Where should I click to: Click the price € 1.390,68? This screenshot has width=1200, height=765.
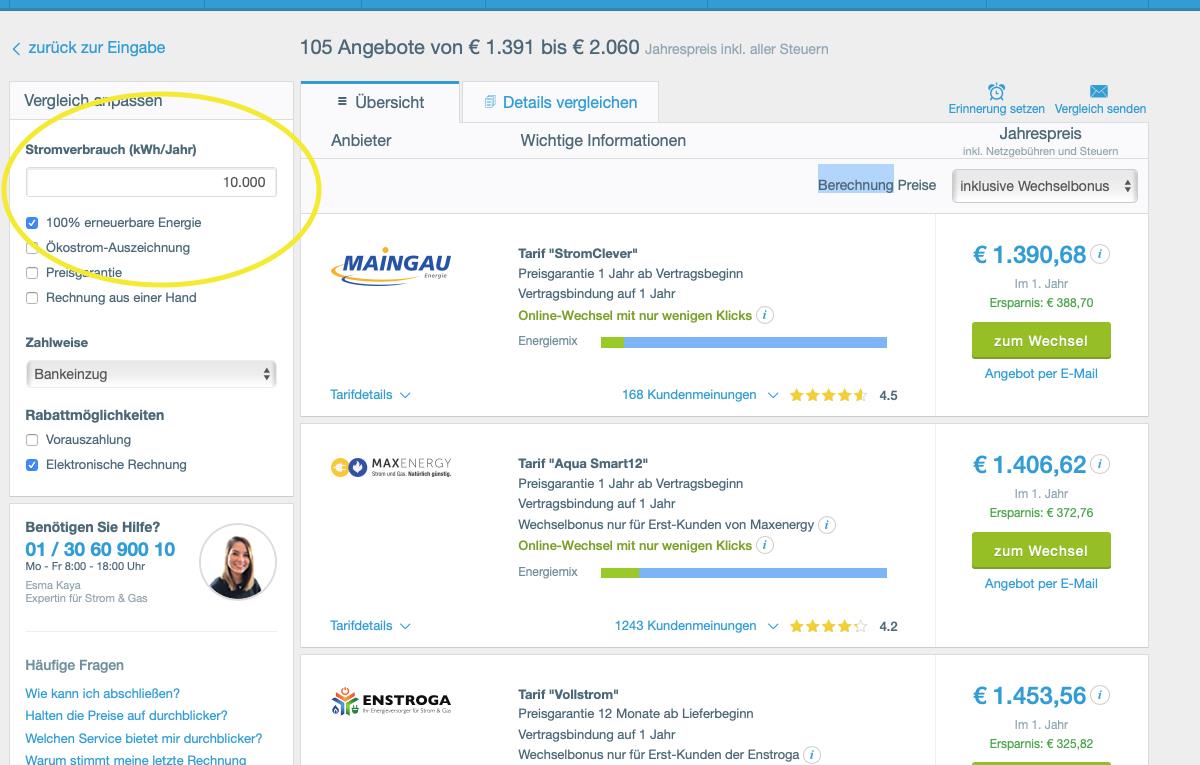pos(1030,255)
